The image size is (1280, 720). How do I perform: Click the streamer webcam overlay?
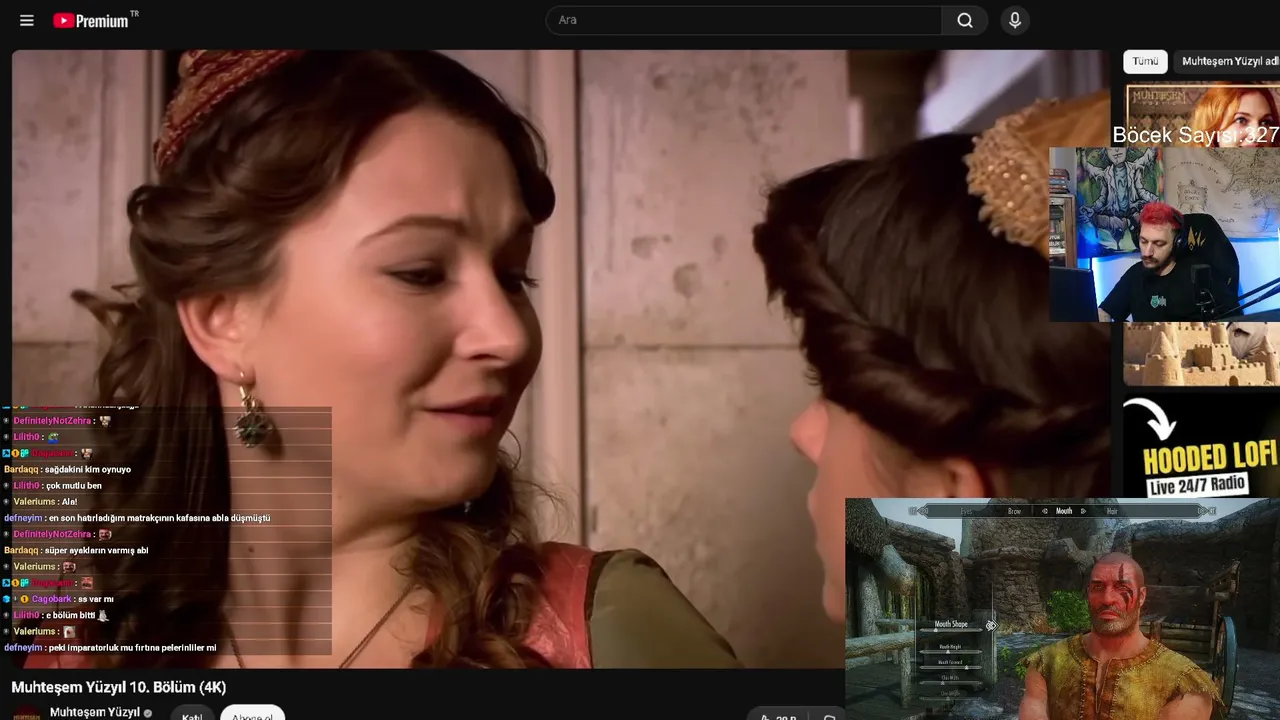pos(1165,235)
